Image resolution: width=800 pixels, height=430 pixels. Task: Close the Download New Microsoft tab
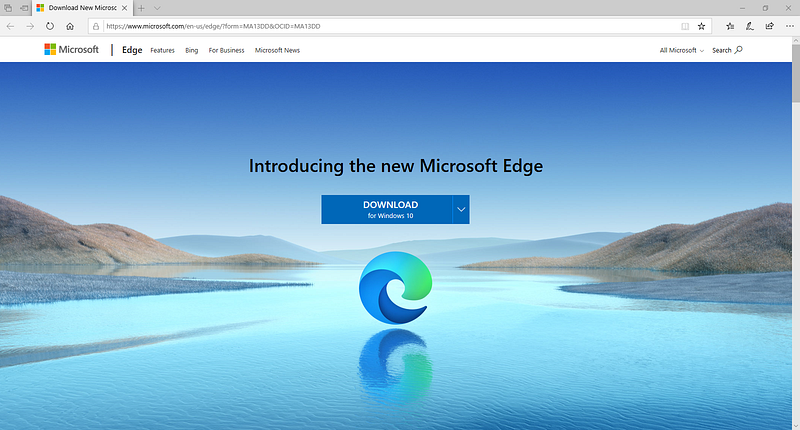(x=124, y=8)
